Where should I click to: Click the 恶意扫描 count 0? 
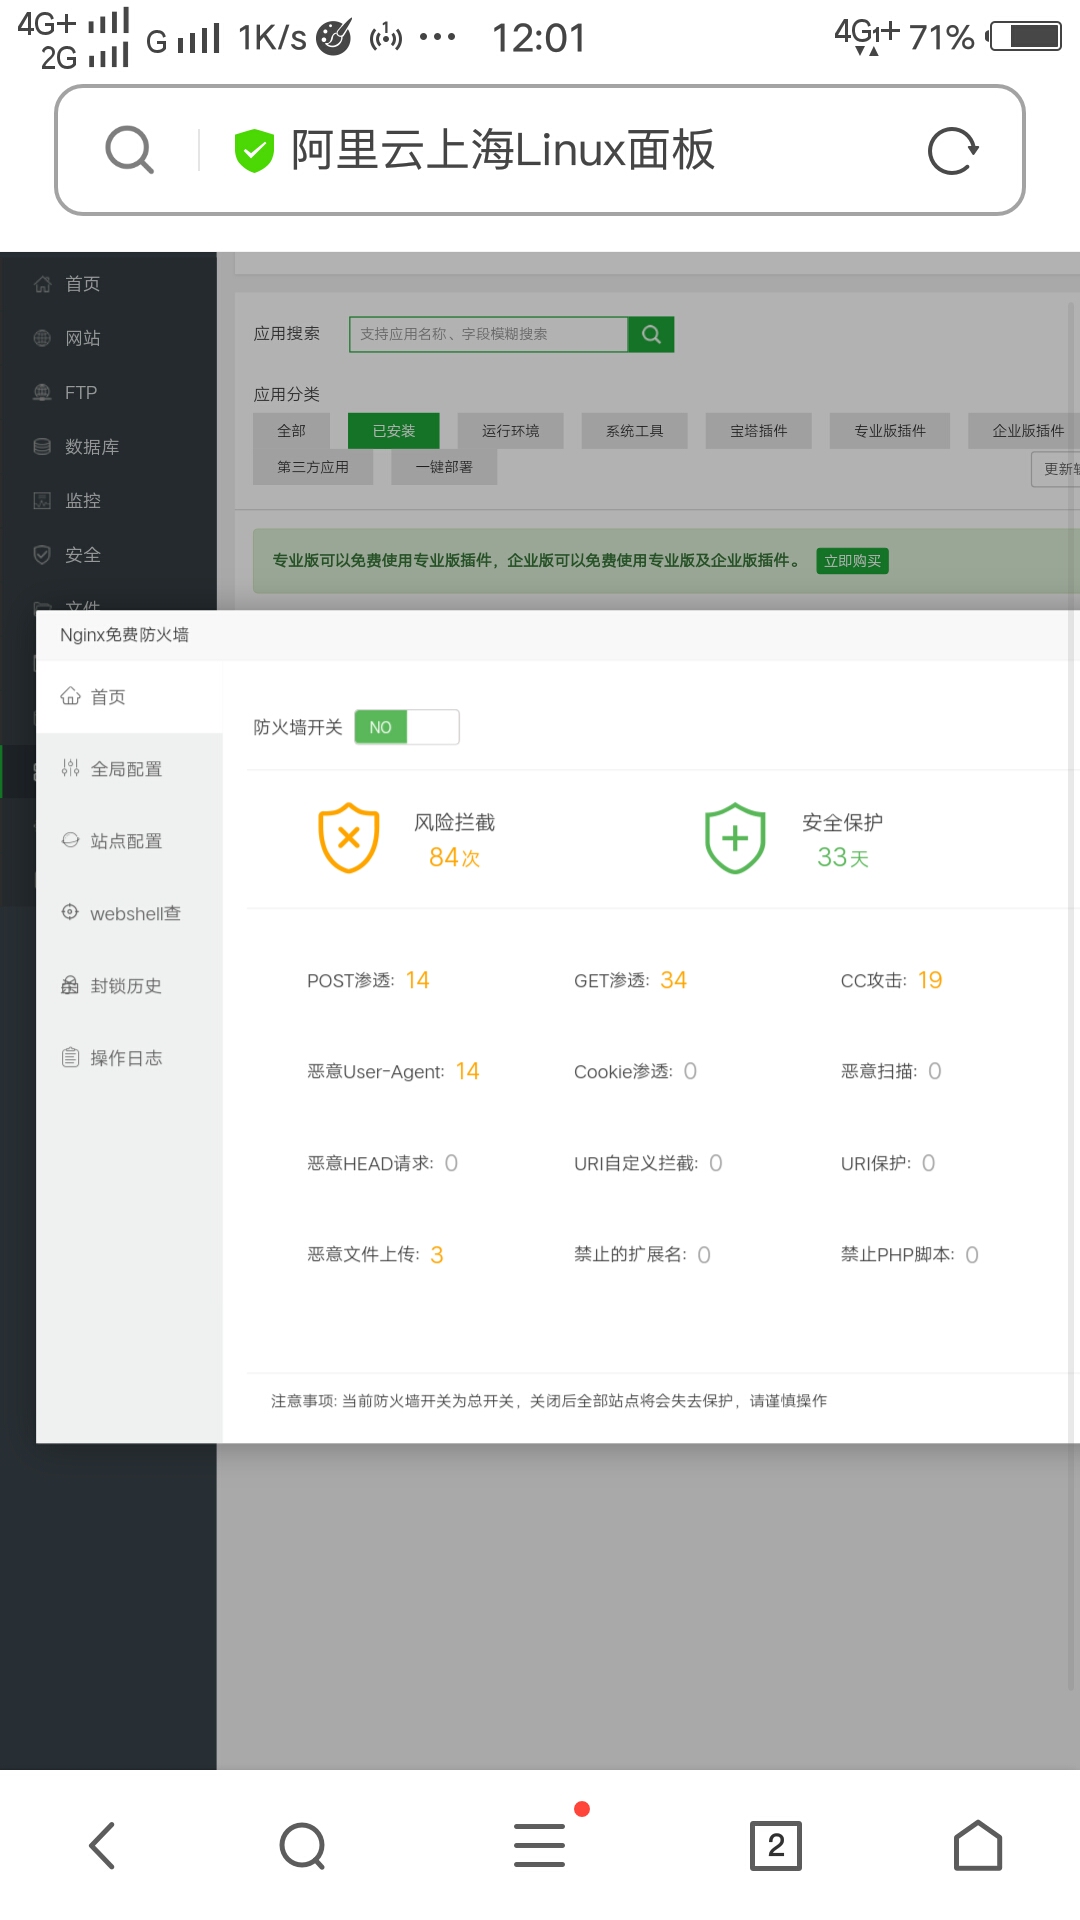[x=934, y=1071]
